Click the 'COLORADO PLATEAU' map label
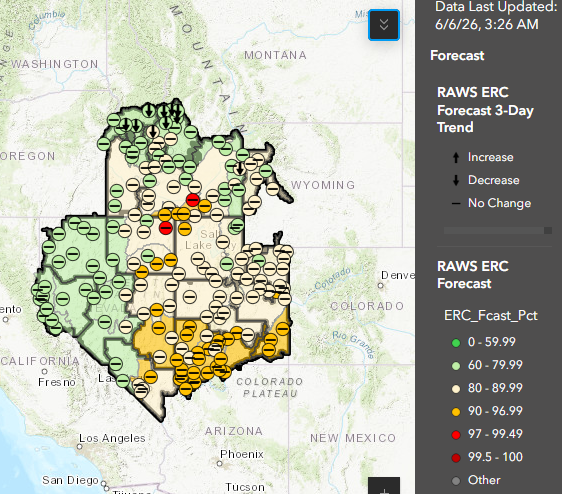This screenshot has height=494, width=562. coord(270,388)
